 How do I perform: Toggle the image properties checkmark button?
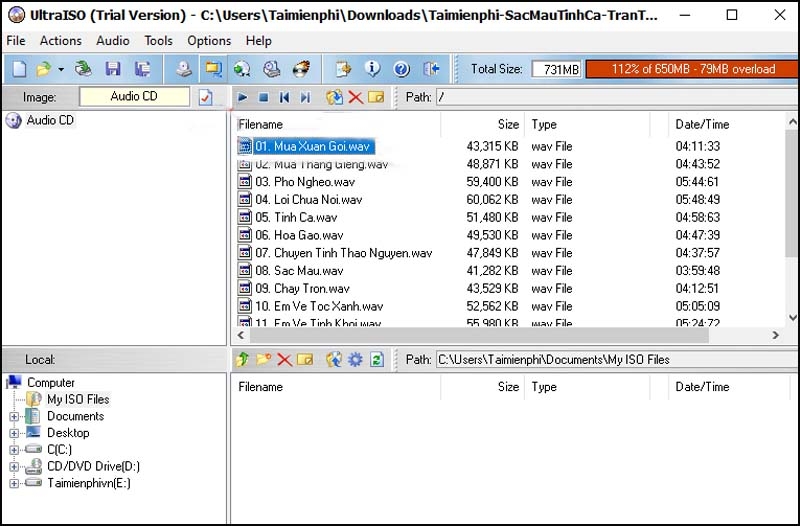click(x=206, y=97)
